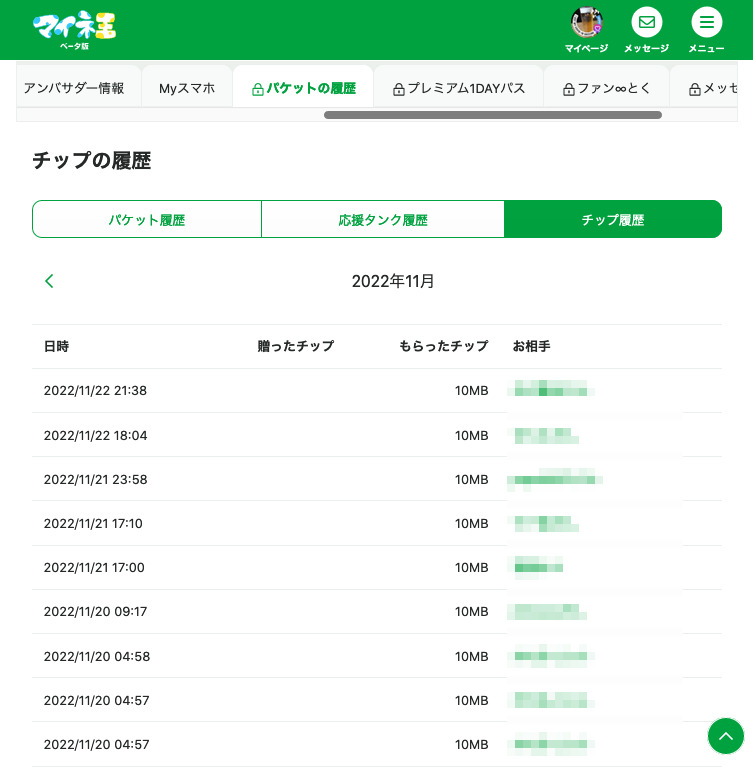
Task: Show the パケット履歴 view
Action: [147, 219]
